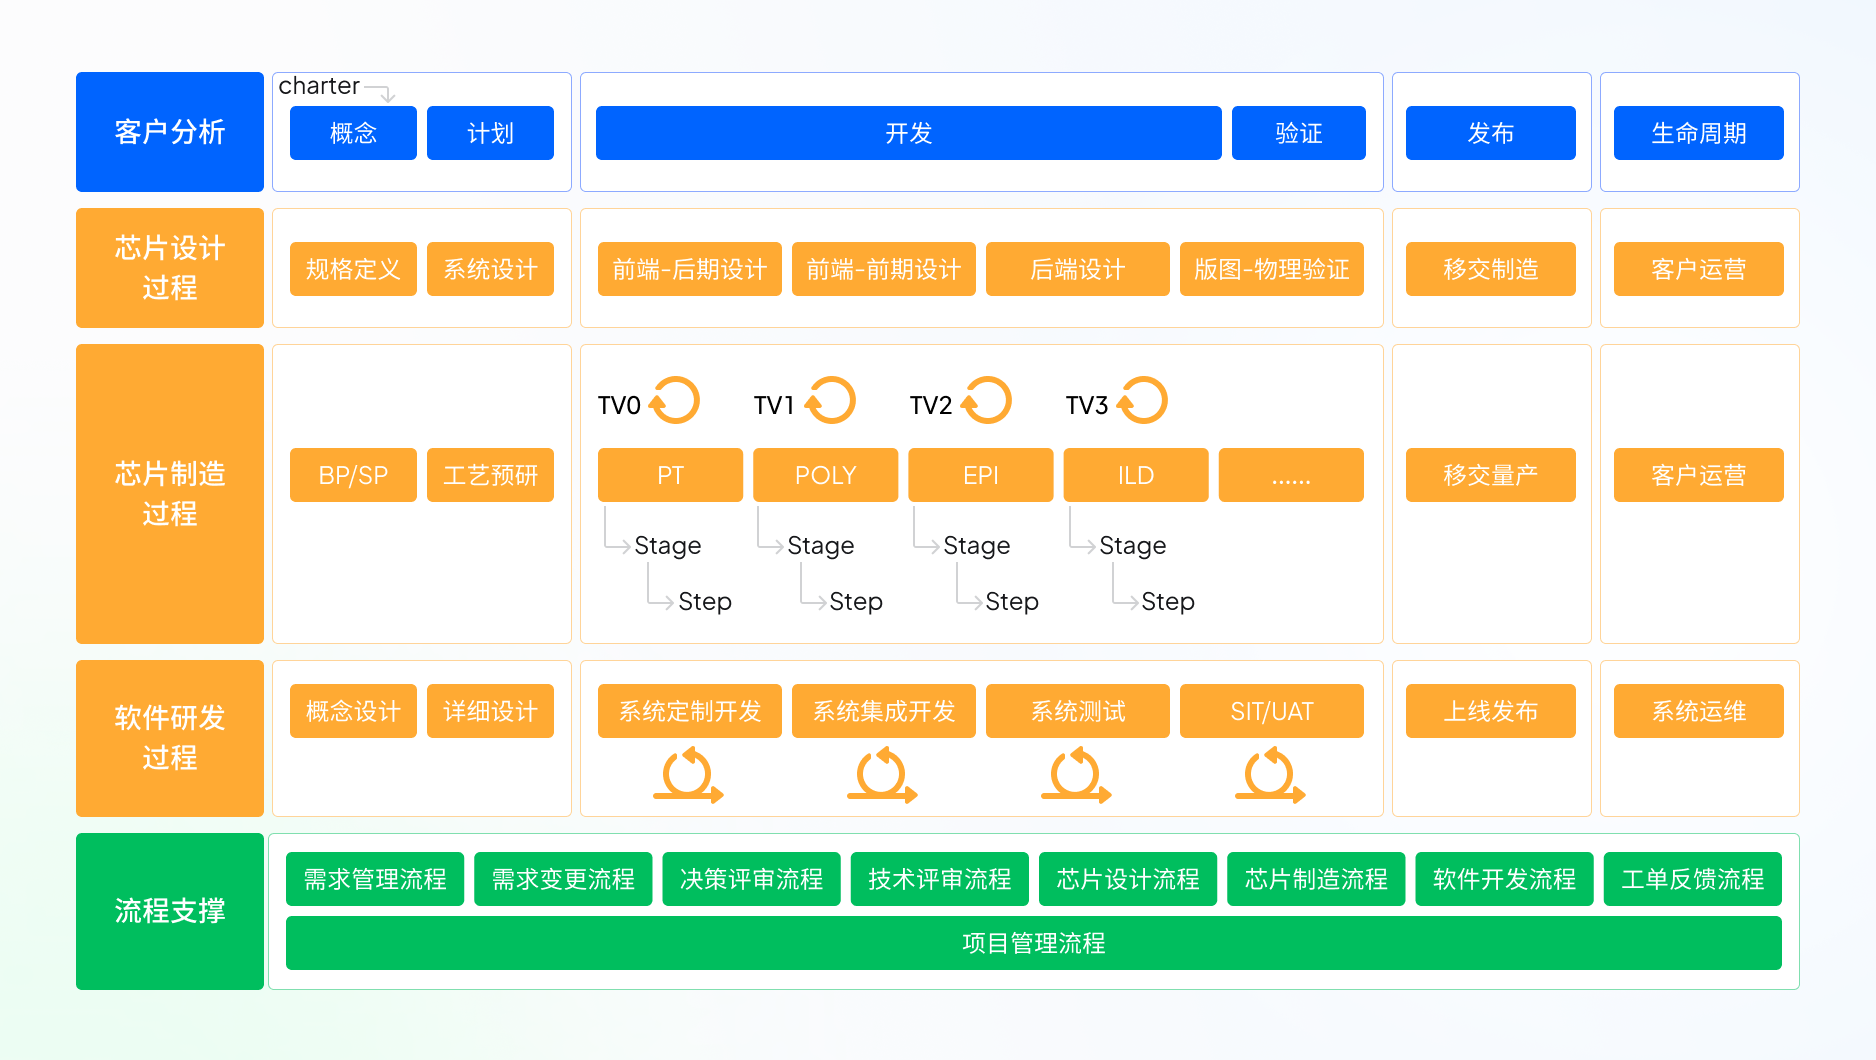This screenshot has width=1876, height=1060.
Task: Click the 系统运维 block
Action: [1699, 711]
